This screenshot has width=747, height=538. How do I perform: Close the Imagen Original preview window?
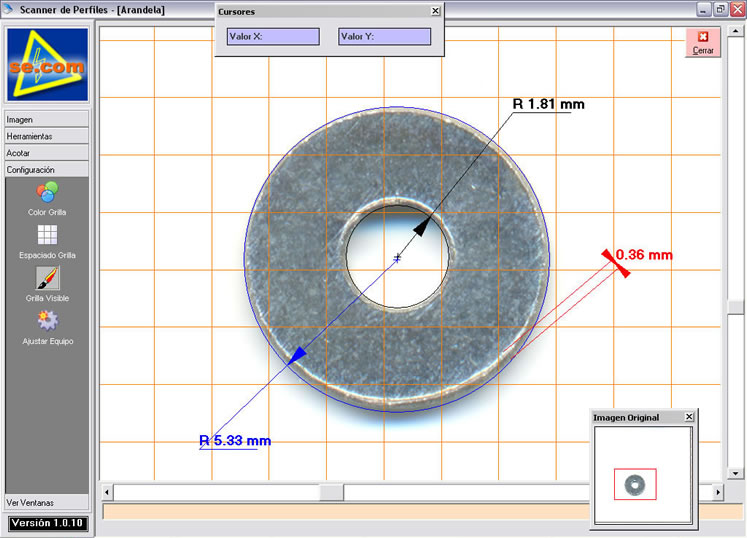coord(688,417)
